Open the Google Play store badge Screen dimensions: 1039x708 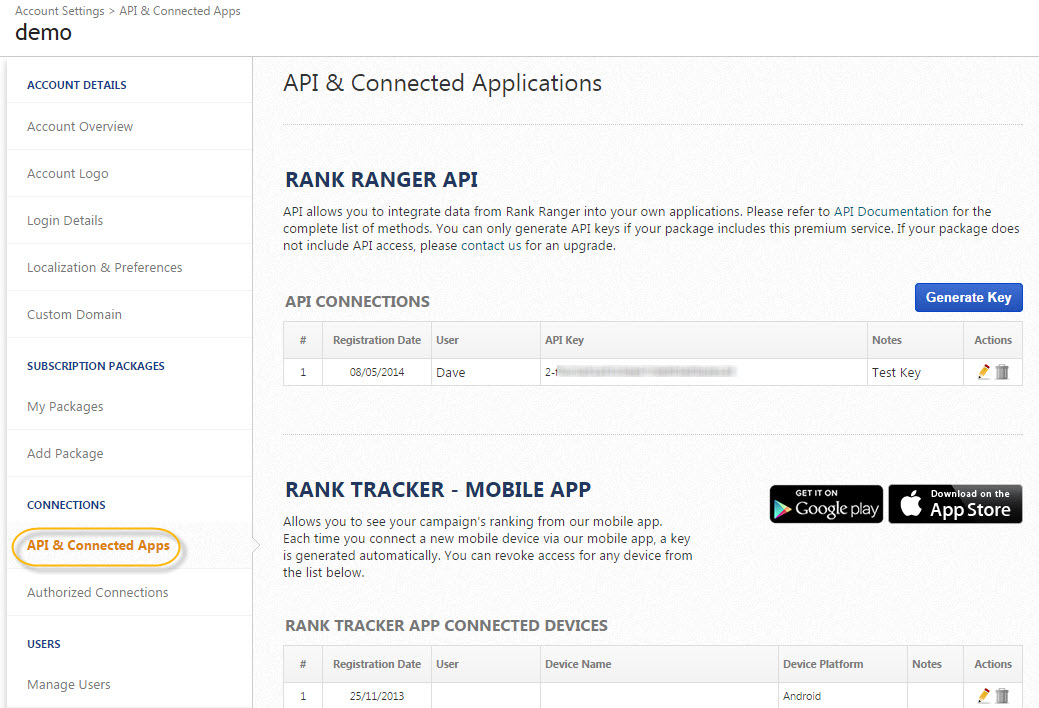coord(826,504)
